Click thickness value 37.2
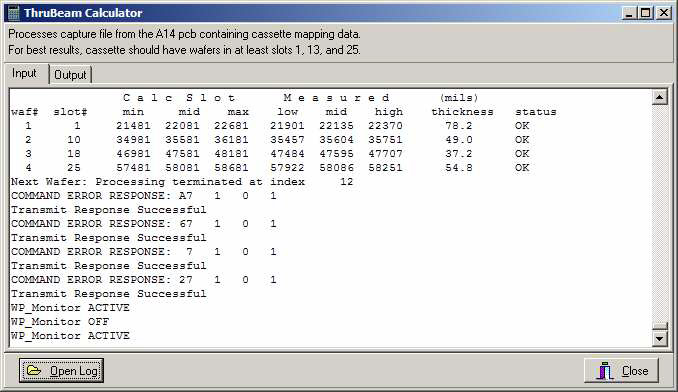Image resolution: width=678 pixels, height=392 pixels. (459, 153)
